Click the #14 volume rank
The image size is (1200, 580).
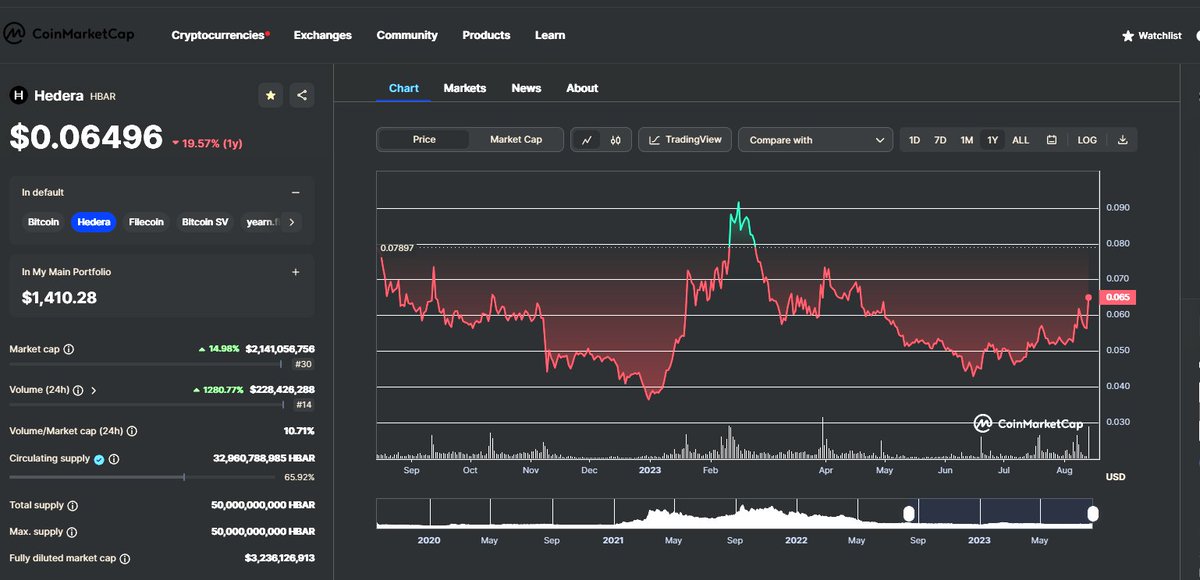(x=305, y=405)
